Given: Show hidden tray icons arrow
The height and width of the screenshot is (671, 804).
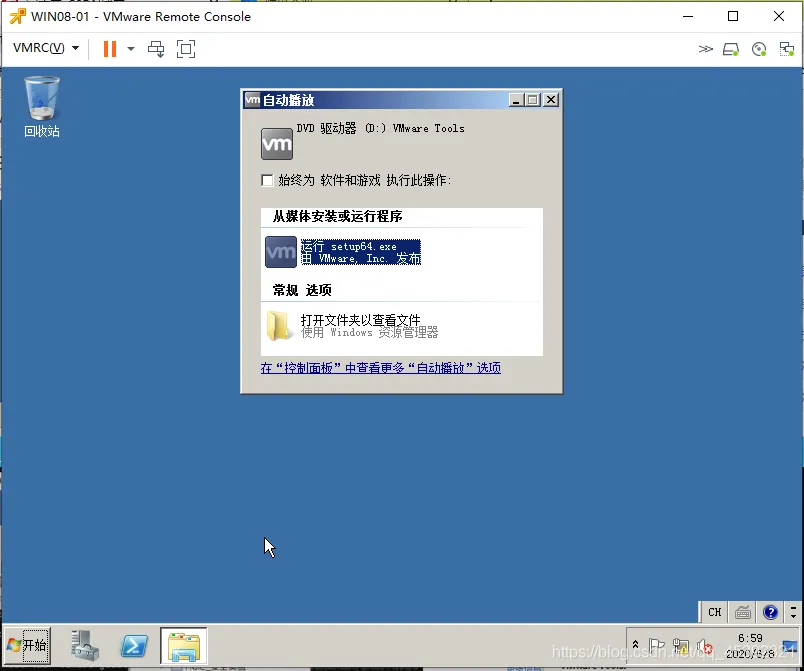Looking at the screenshot, I should click(x=635, y=645).
